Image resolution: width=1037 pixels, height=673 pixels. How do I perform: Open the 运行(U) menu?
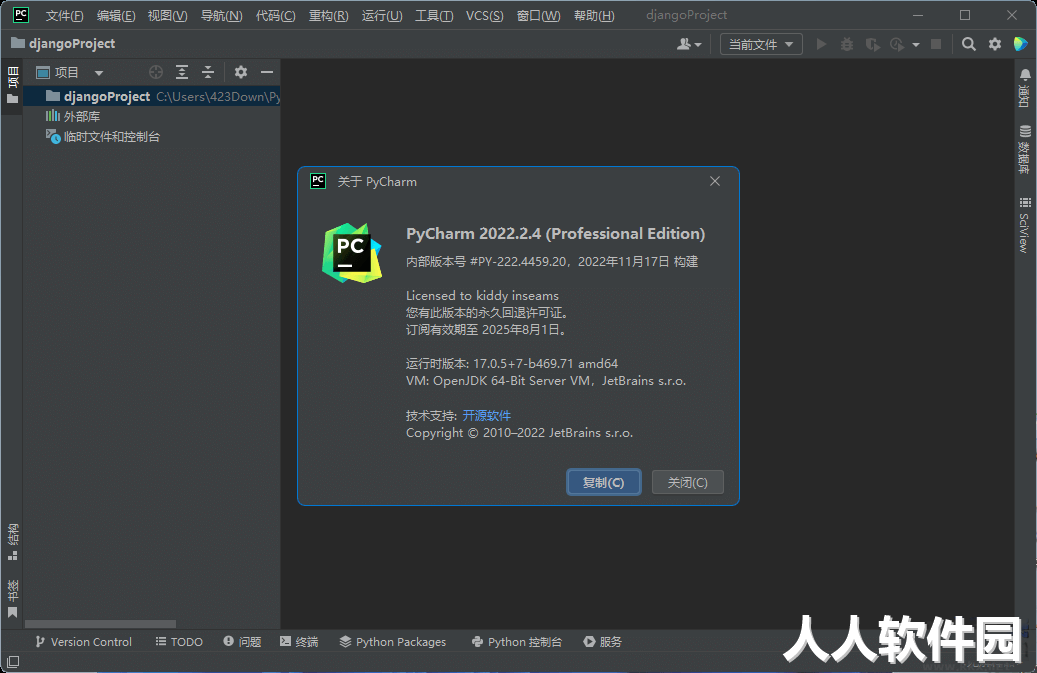click(x=382, y=15)
